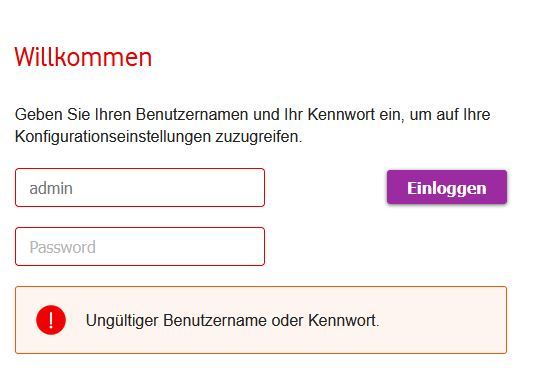The width and height of the screenshot is (533, 392).
Task: Click the word zuzugreifen in the description
Action: tap(259, 137)
